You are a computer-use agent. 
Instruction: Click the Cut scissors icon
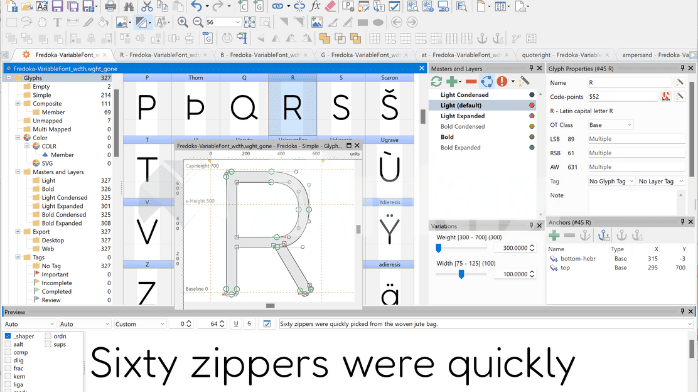(x=146, y=6)
